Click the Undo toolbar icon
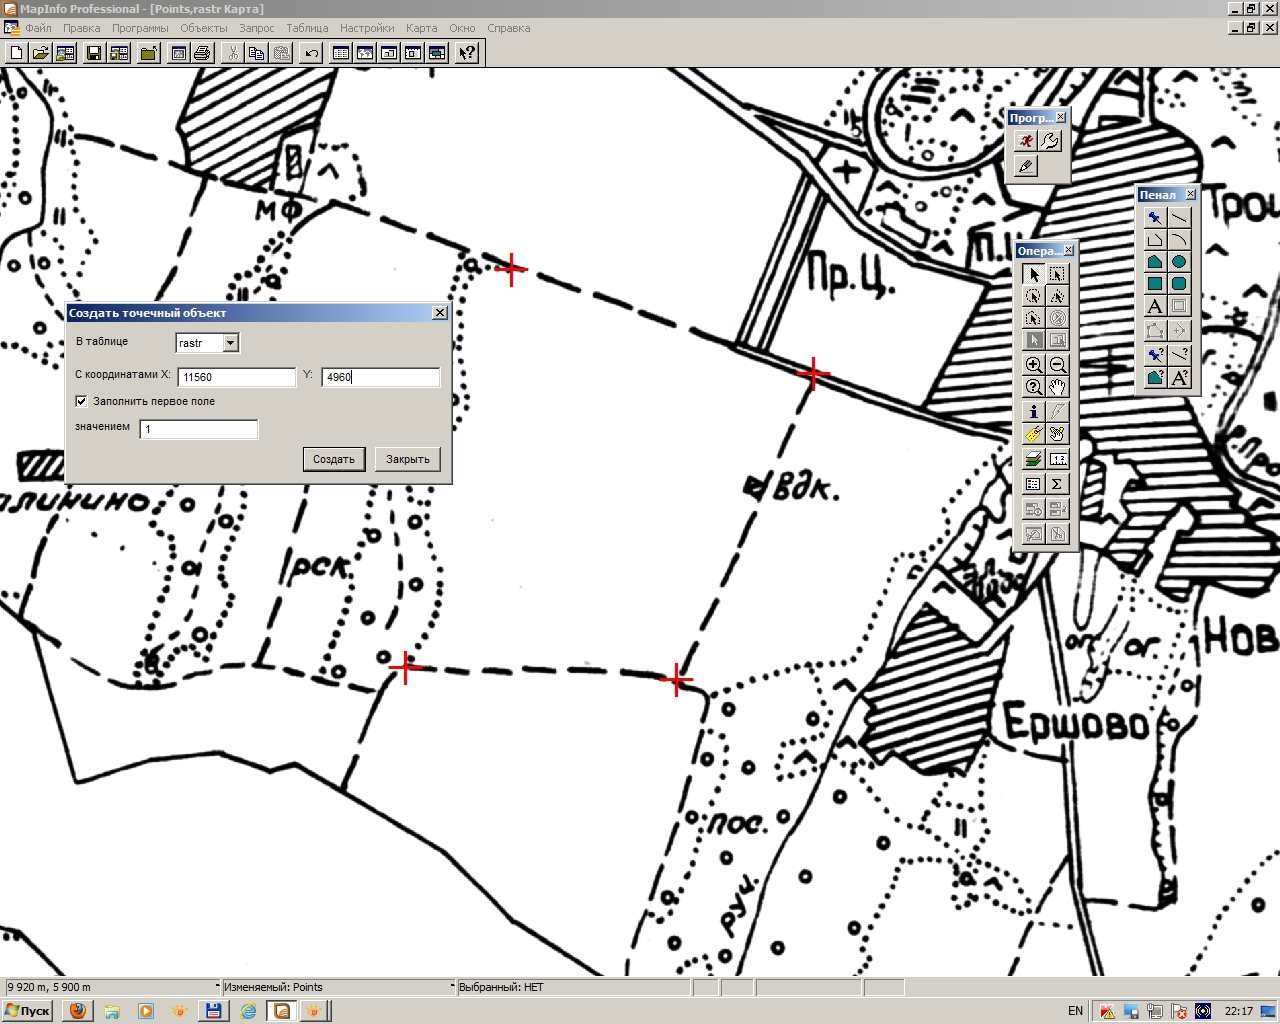This screenshot has height=1024, width=1280. (x=312, y=53)
